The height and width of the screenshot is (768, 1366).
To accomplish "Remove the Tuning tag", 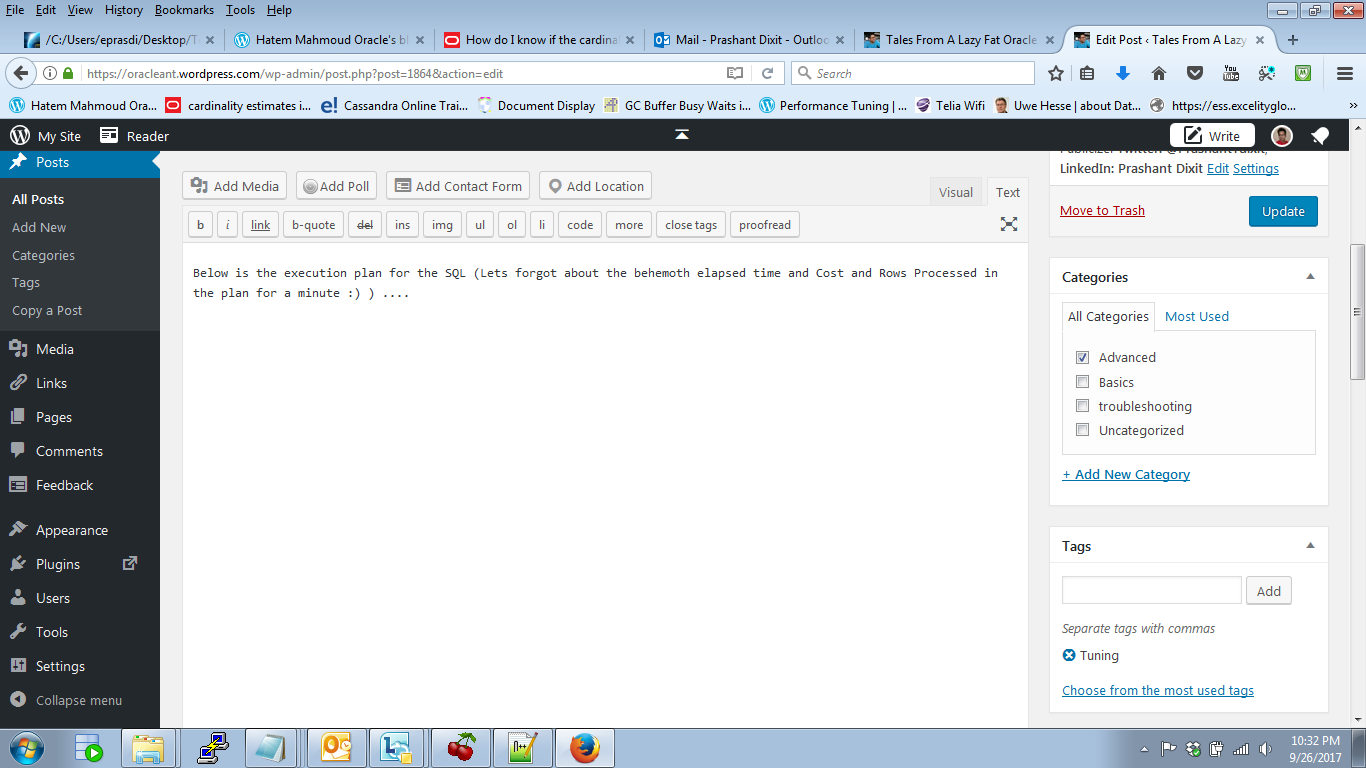I will pos(1069,655).
